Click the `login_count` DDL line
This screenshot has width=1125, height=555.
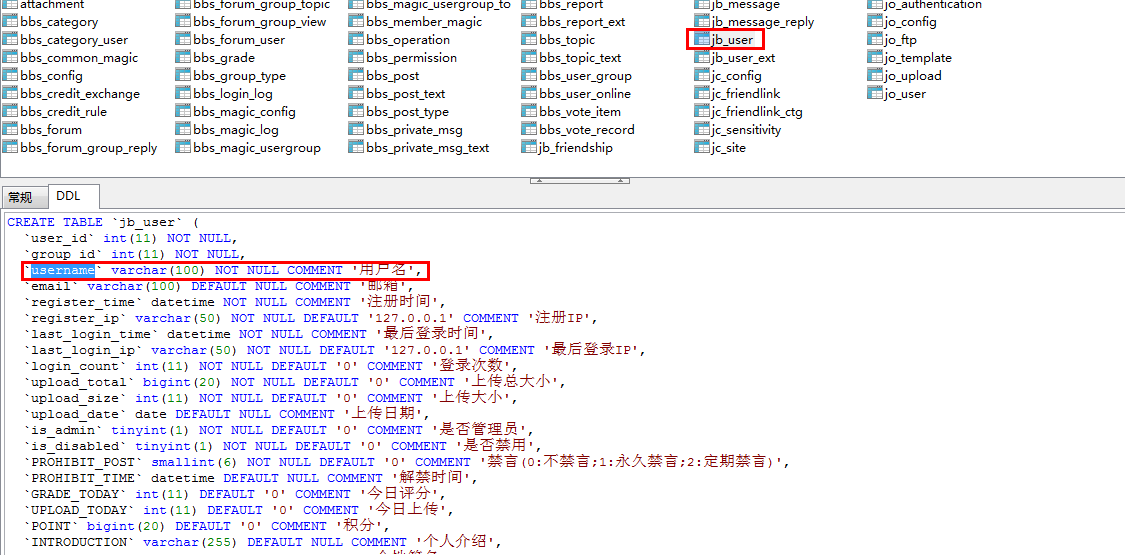270,366
